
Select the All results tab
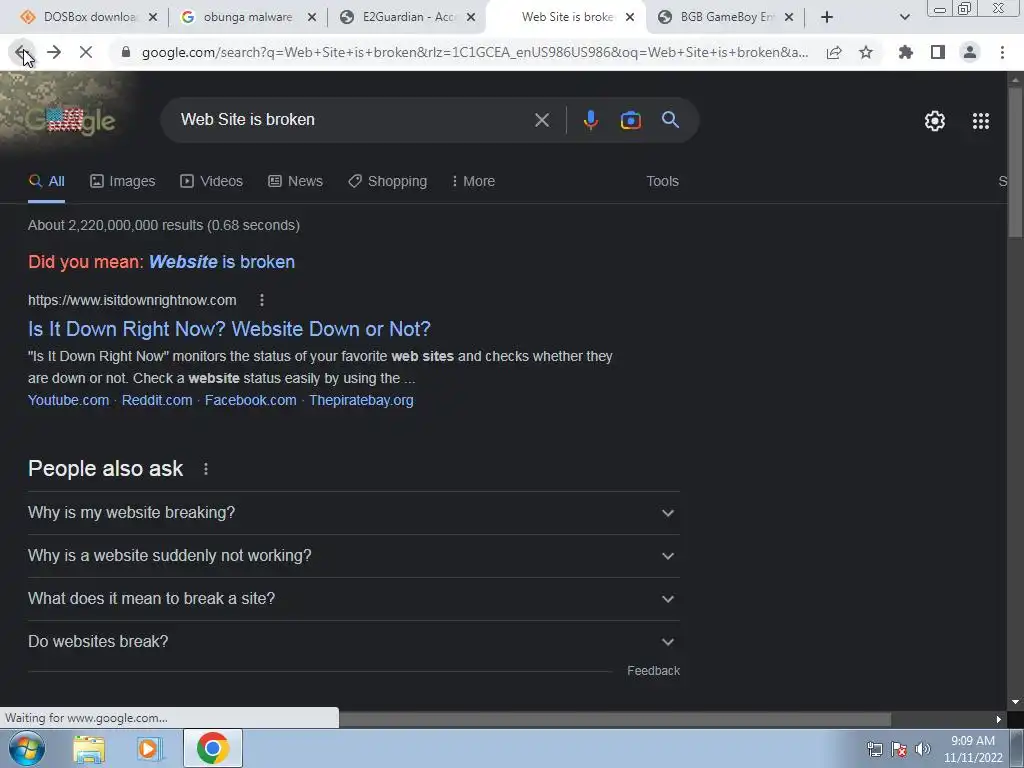click(x=46, y=181)
